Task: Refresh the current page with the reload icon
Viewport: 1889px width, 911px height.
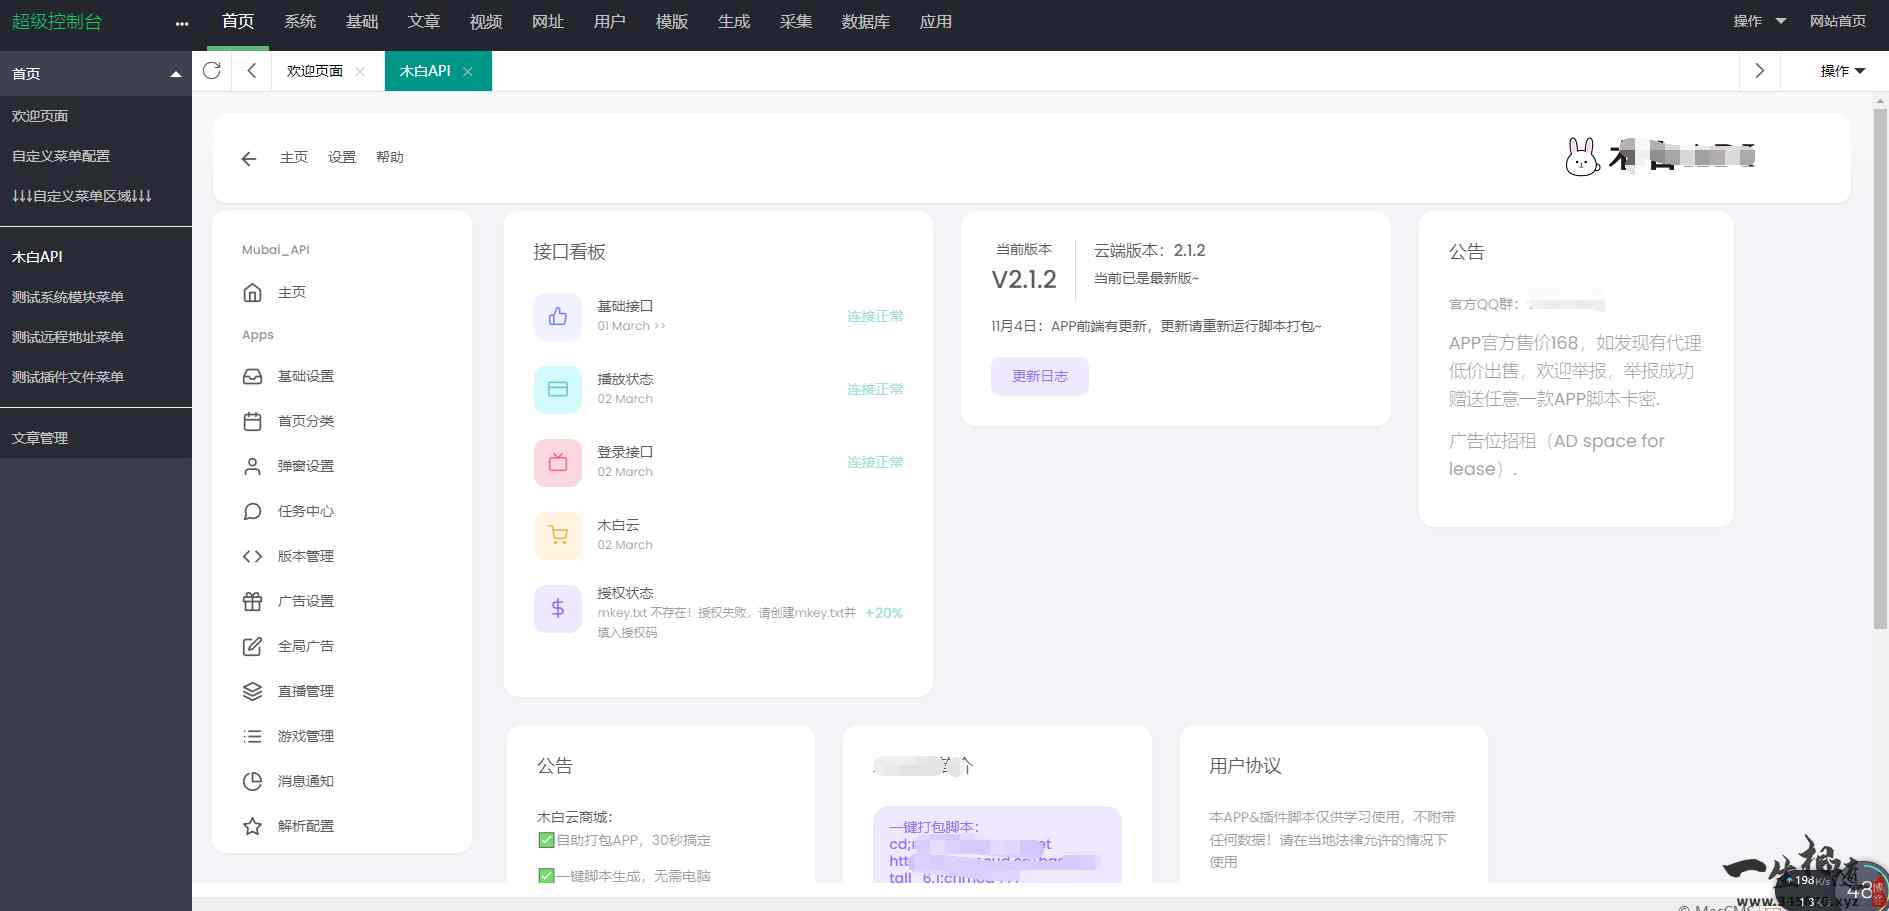Action: tap(211, 71)
